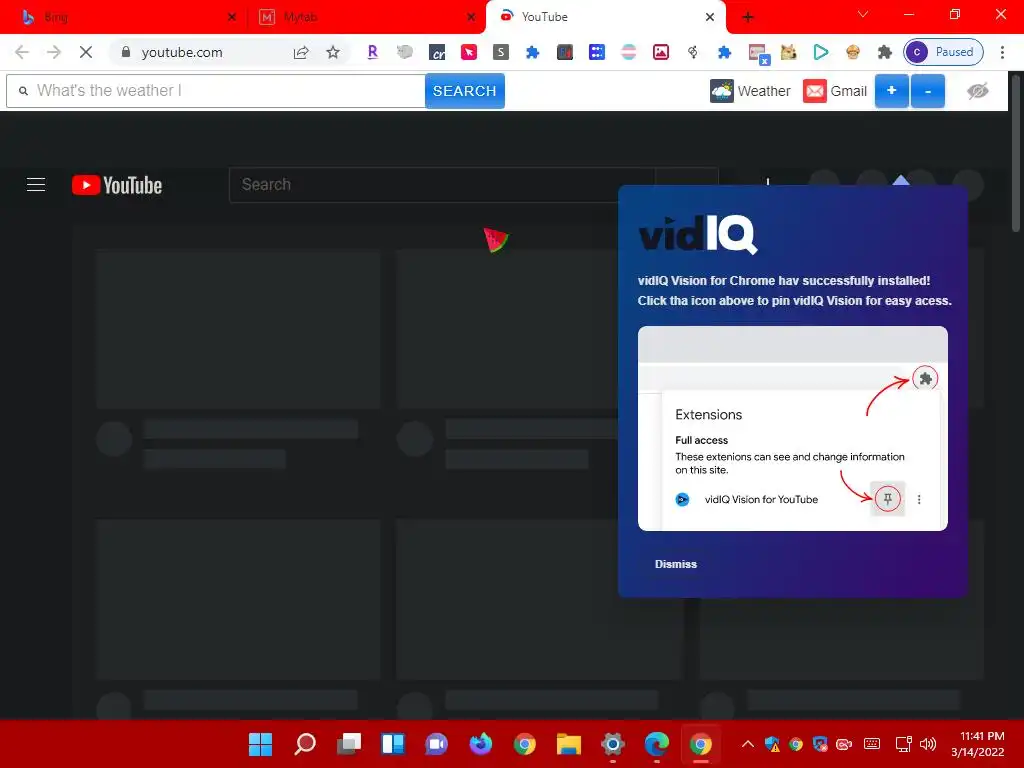Open the gray S extension icon
The image size is (1024, 768).
[x=501, y=52]
